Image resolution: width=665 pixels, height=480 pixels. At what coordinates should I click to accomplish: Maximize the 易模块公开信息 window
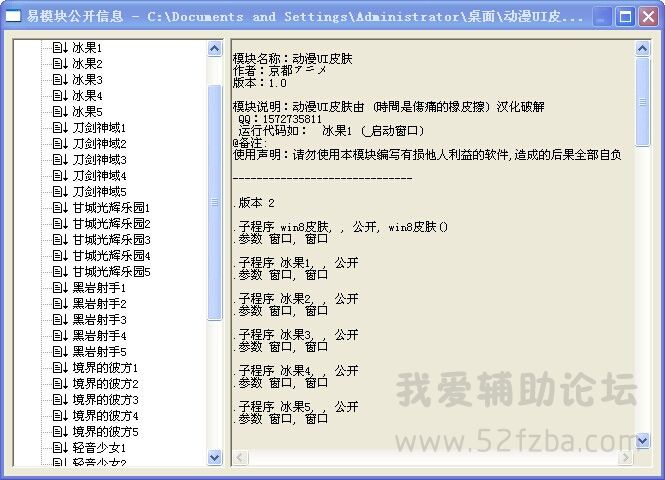coord(625,17)
